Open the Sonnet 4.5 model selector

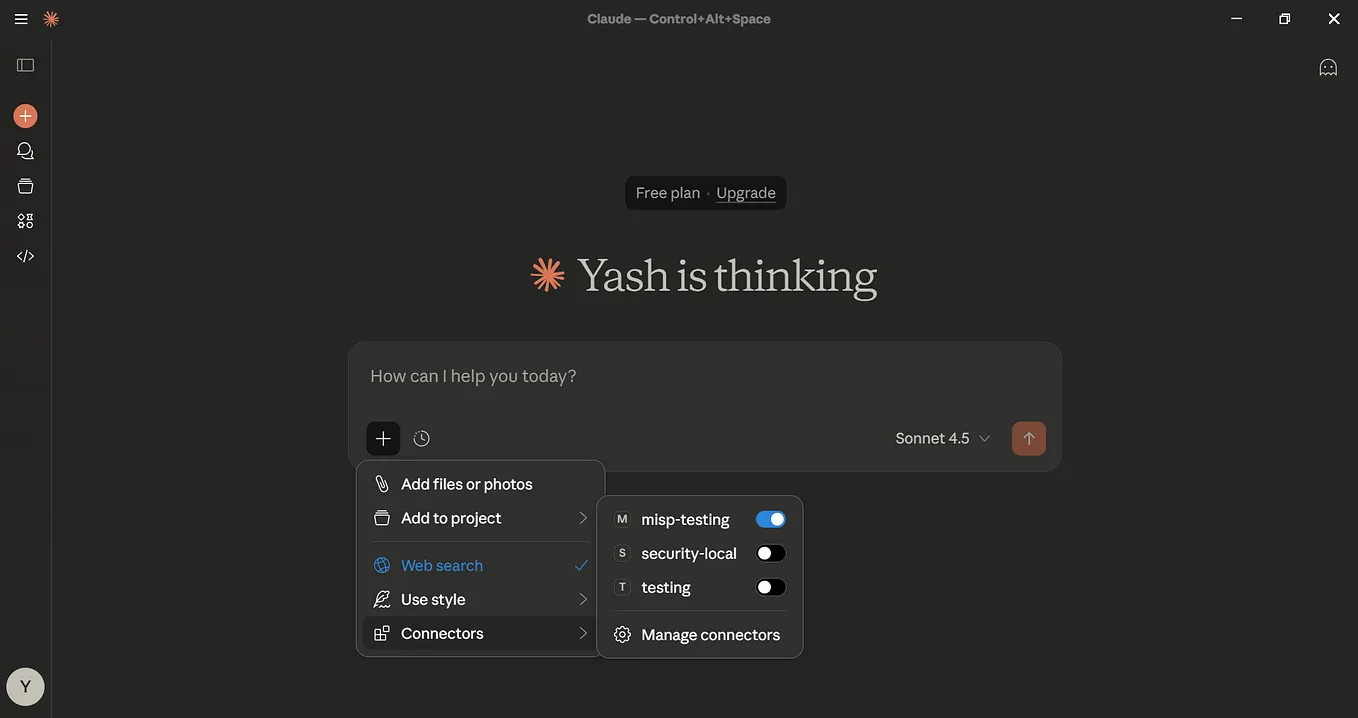(x=943, y=438)
